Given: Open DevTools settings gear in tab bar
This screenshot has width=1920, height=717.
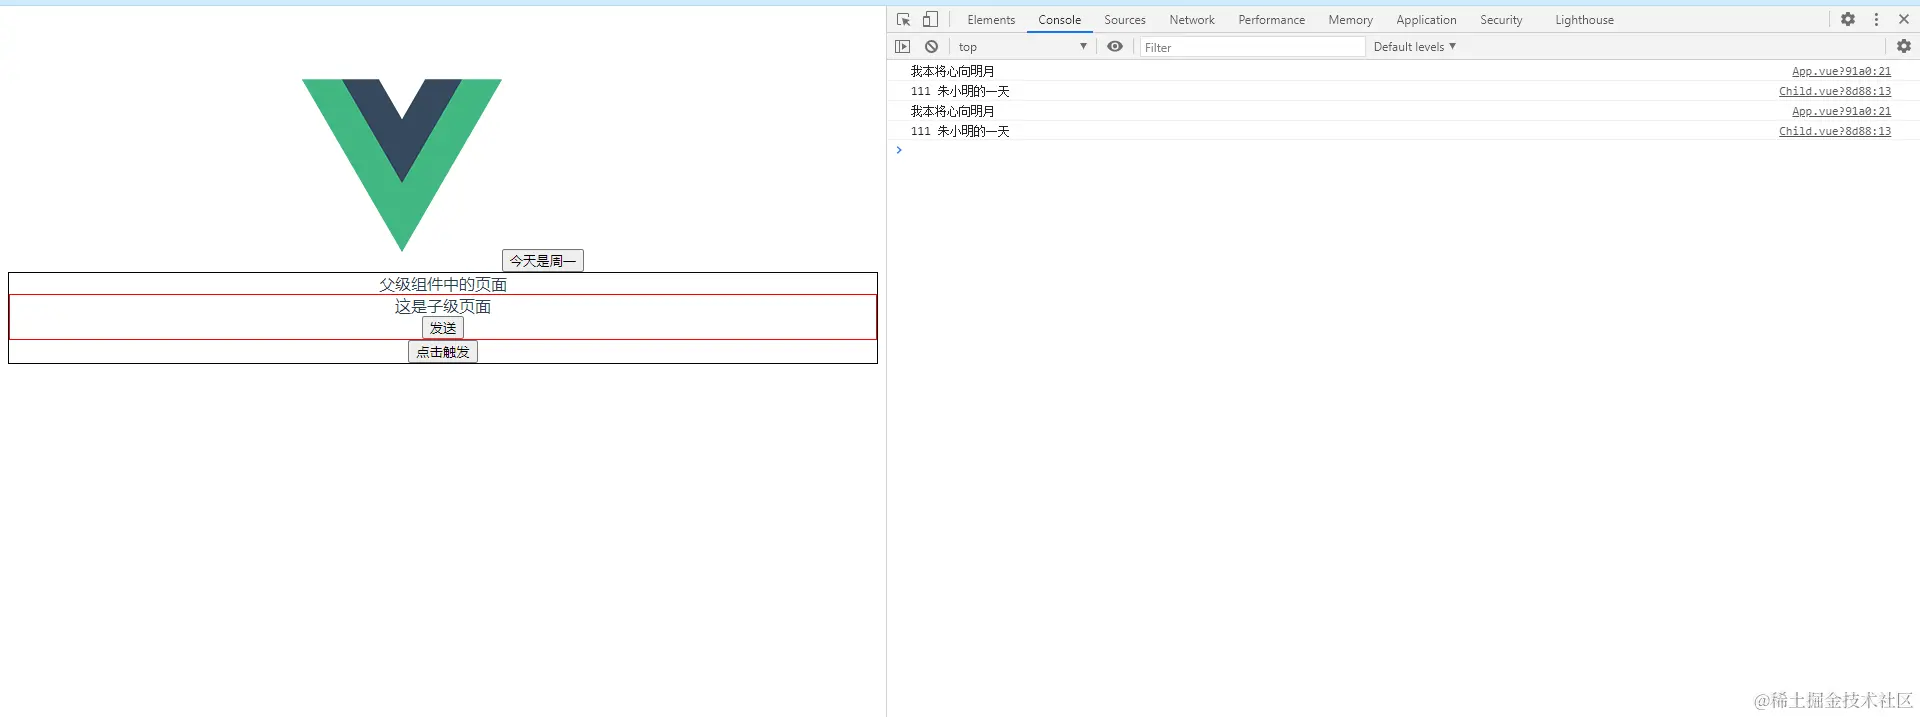Looking at the screenshot, I should (x=1848, y=19).
